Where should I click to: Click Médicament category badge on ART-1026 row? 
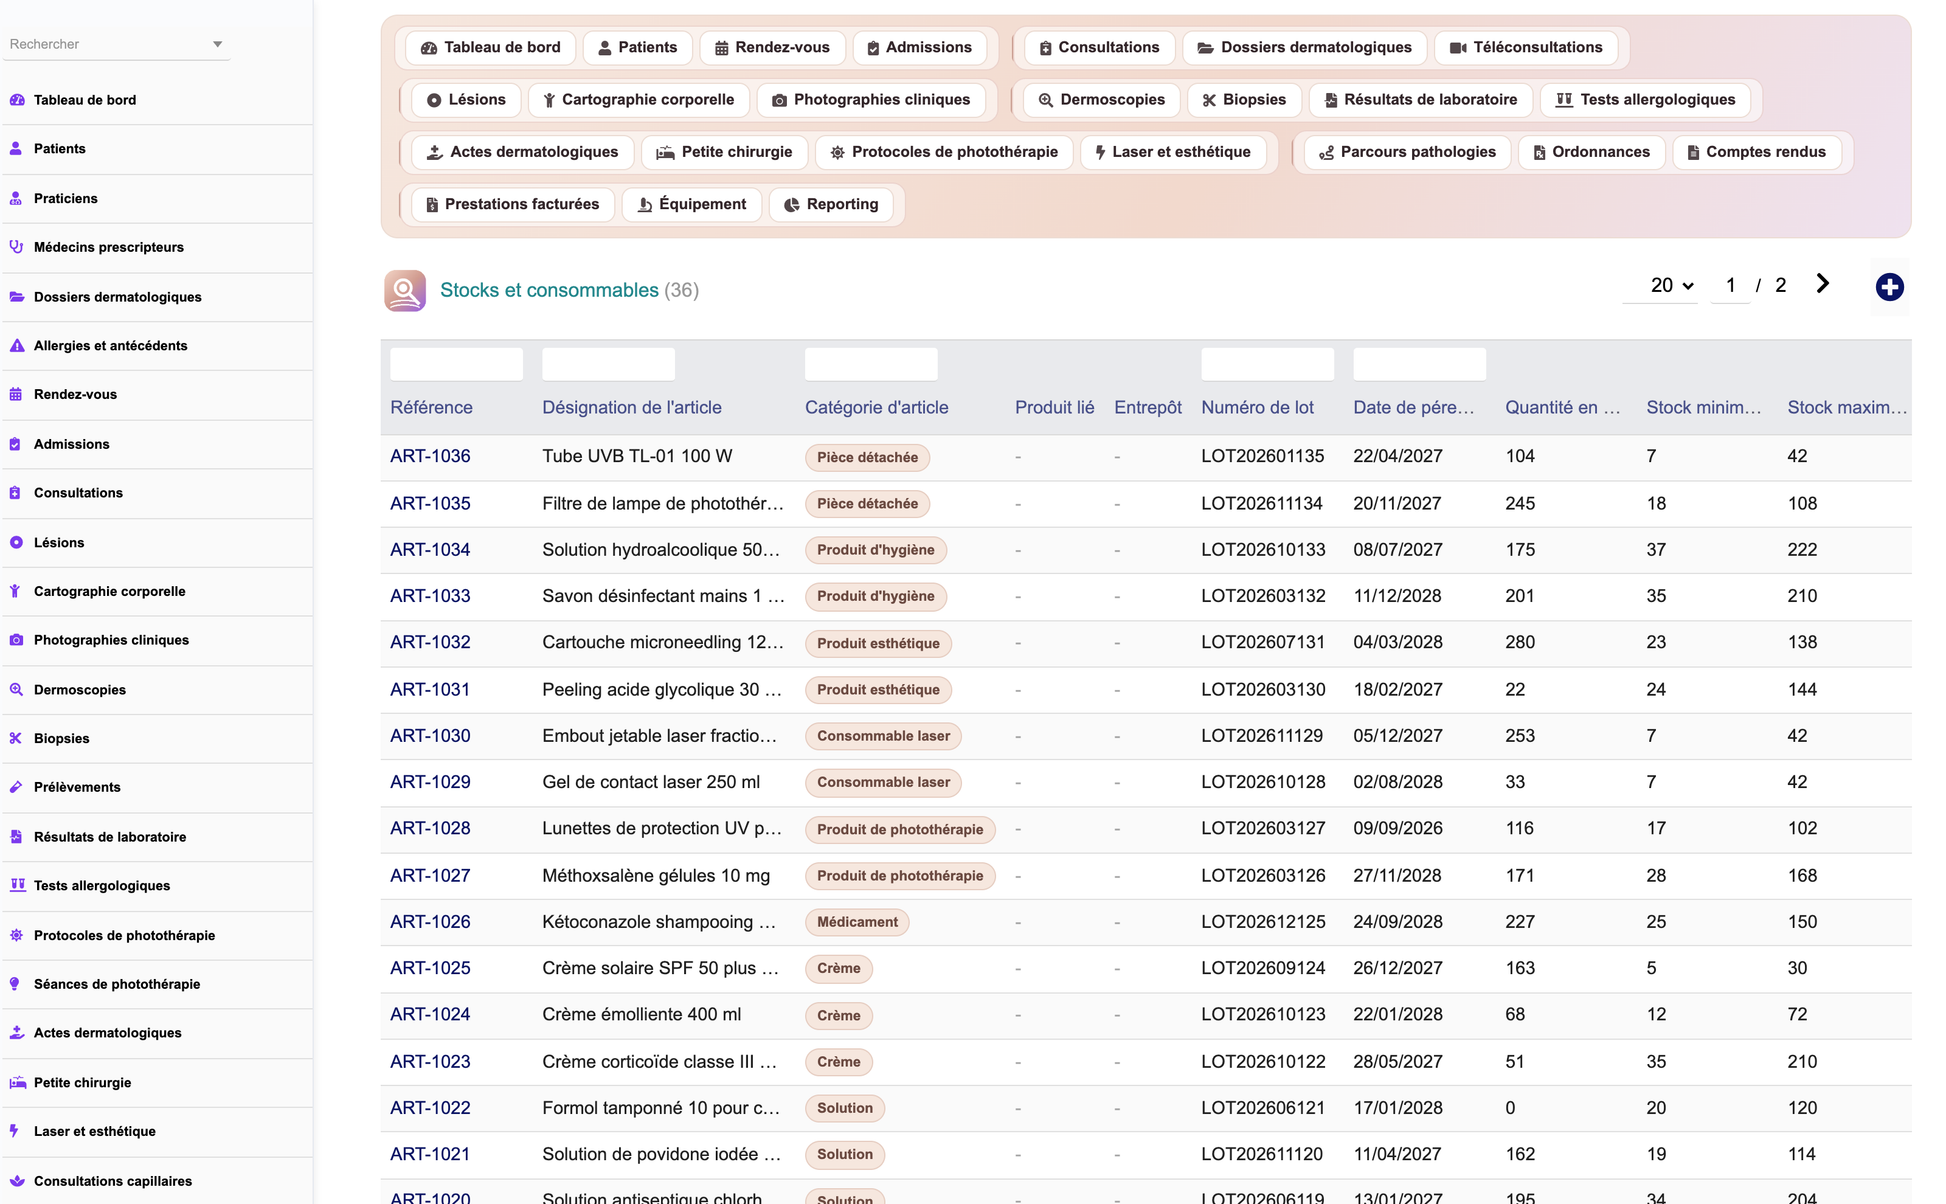pyautogui.click(x=857, y=922)
